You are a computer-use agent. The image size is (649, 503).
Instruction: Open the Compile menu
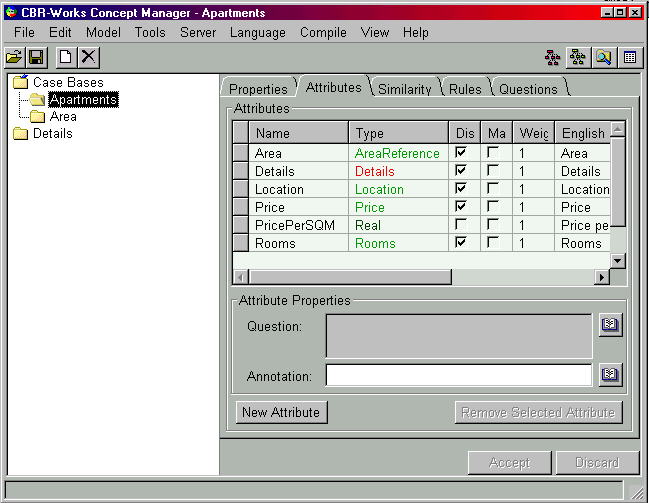click(323, 32)
